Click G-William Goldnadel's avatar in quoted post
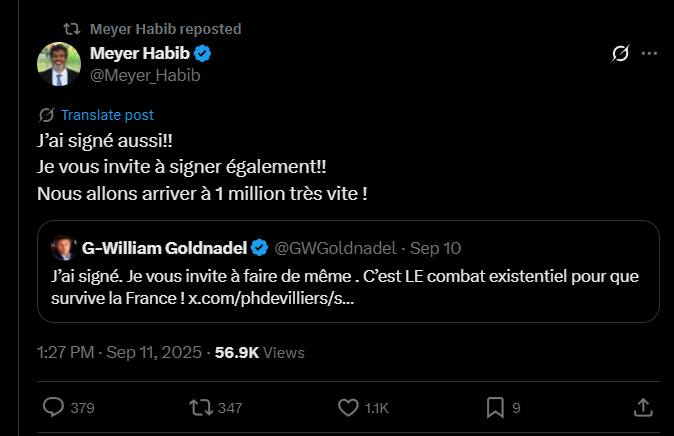This screenshot has width=674, height=436. coord(62,248)
